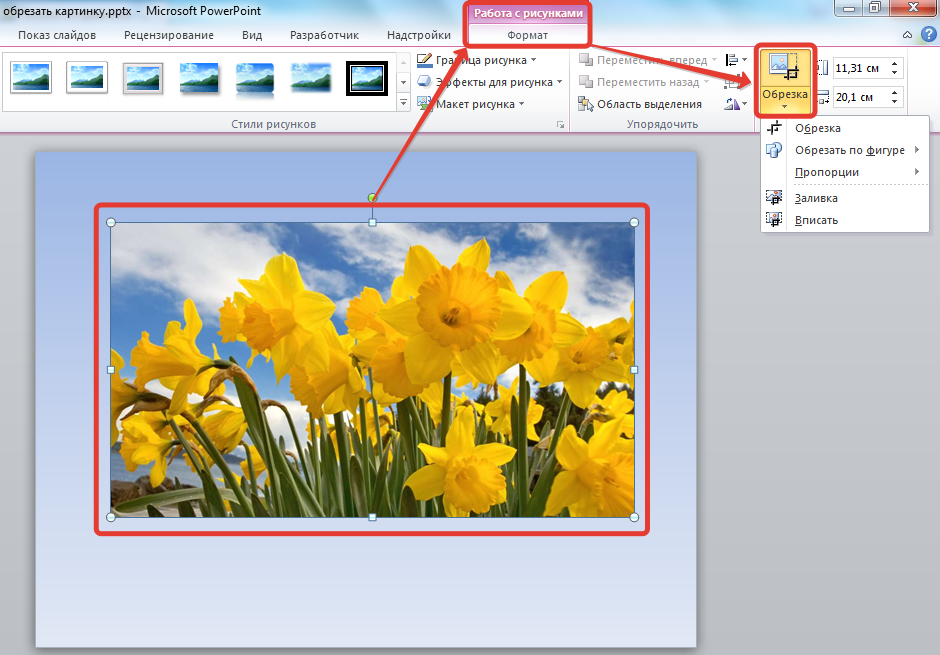Open the Рецензирование tab

169,35
